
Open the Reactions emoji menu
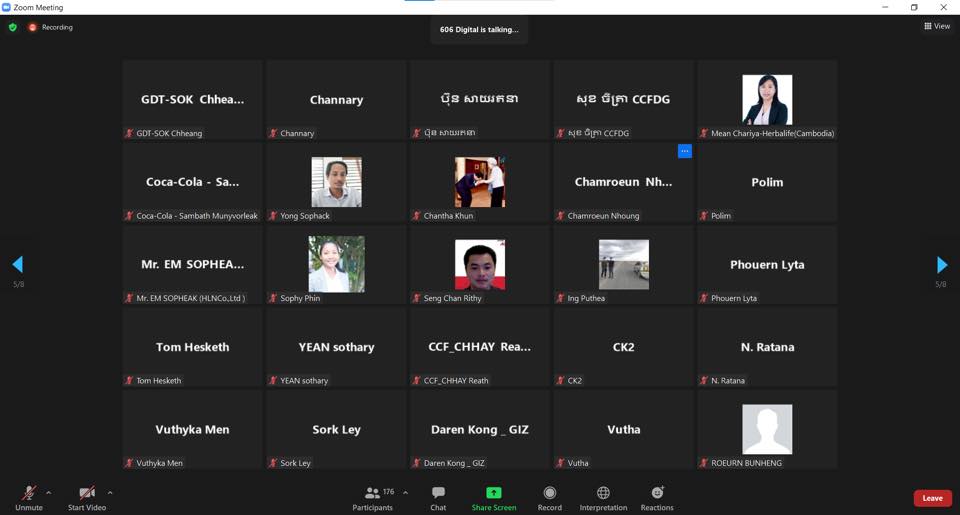point(657,497)
